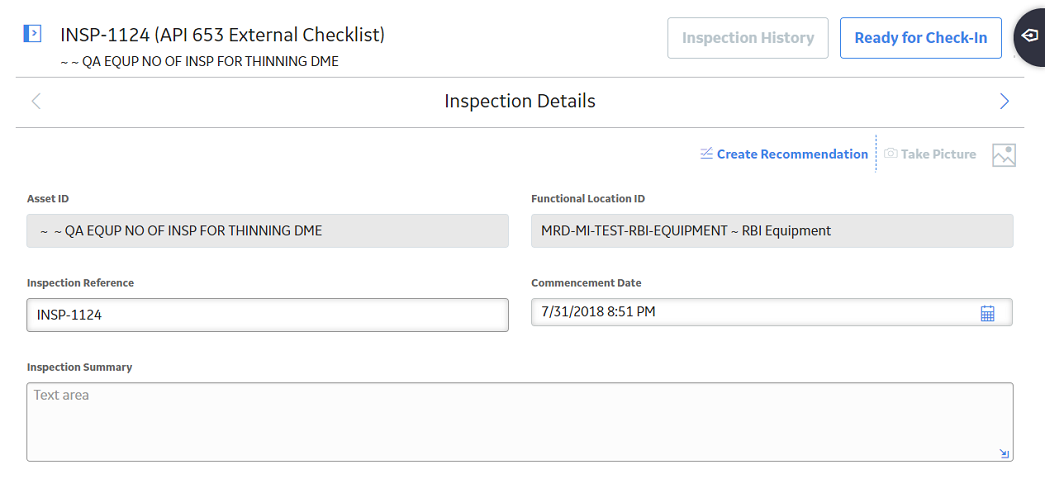The image size is (1045, 479).
Task: Open Inspection History
Action: (x=748, y=38)
